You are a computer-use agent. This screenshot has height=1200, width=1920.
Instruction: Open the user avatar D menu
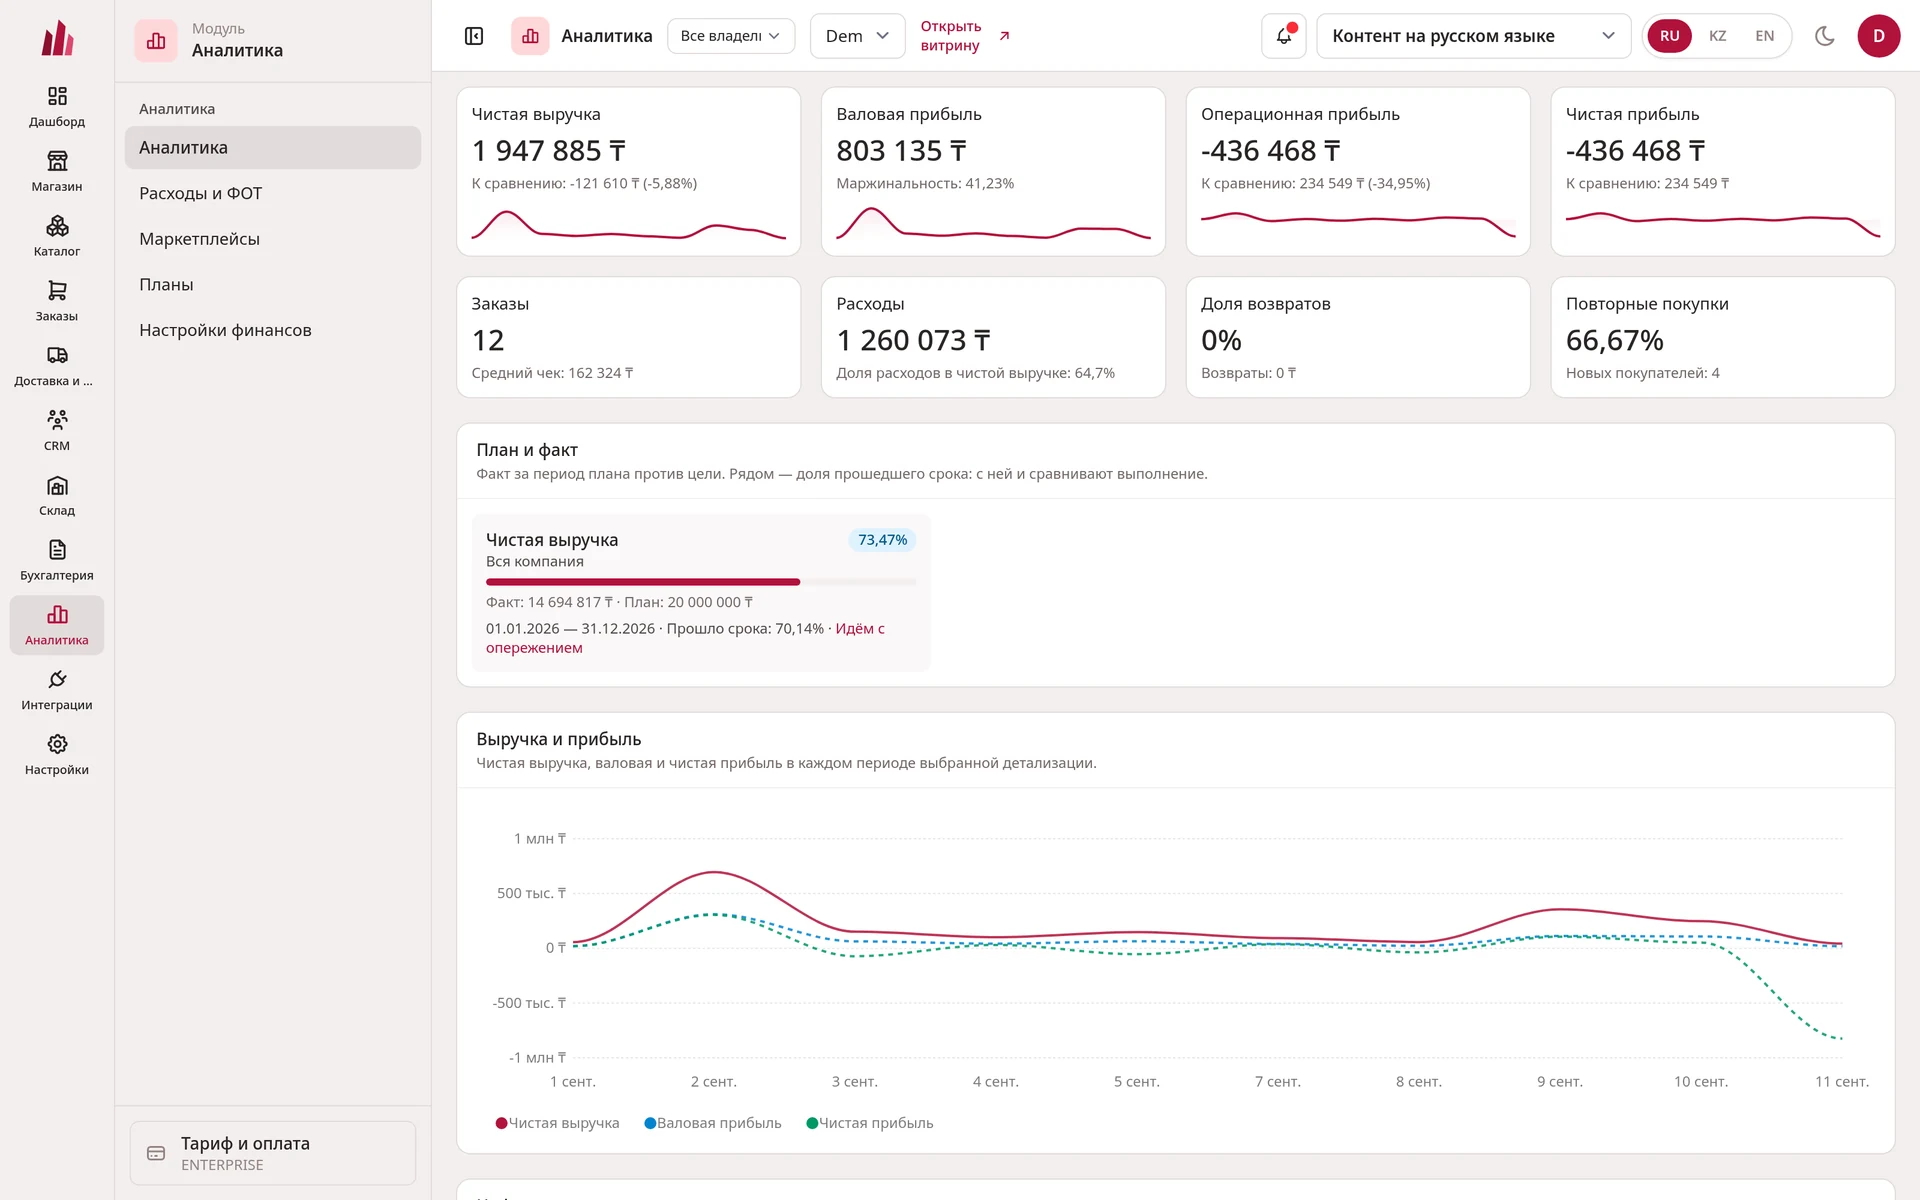pos(1878,36)
